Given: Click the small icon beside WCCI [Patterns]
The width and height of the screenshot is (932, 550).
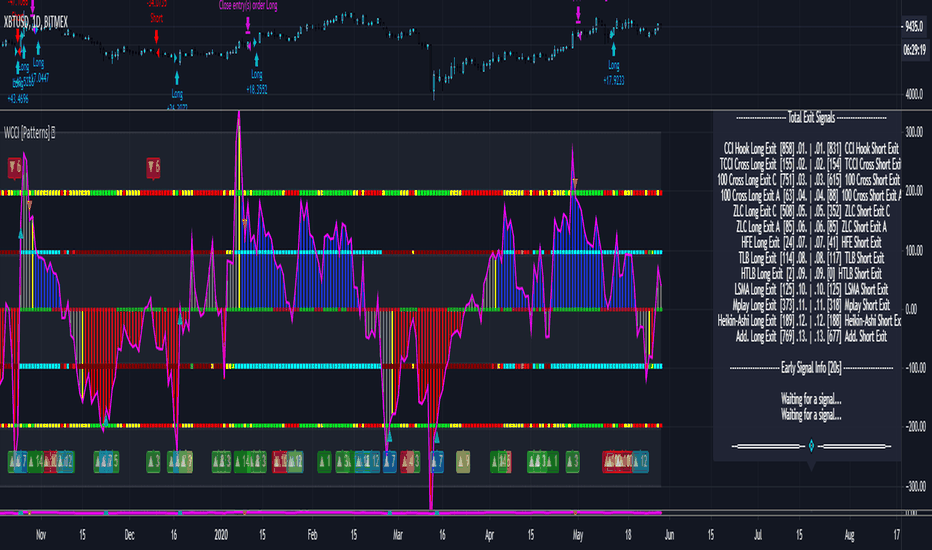Looking at the screenshot, I should pyautogui.click(x=53, y=133).
